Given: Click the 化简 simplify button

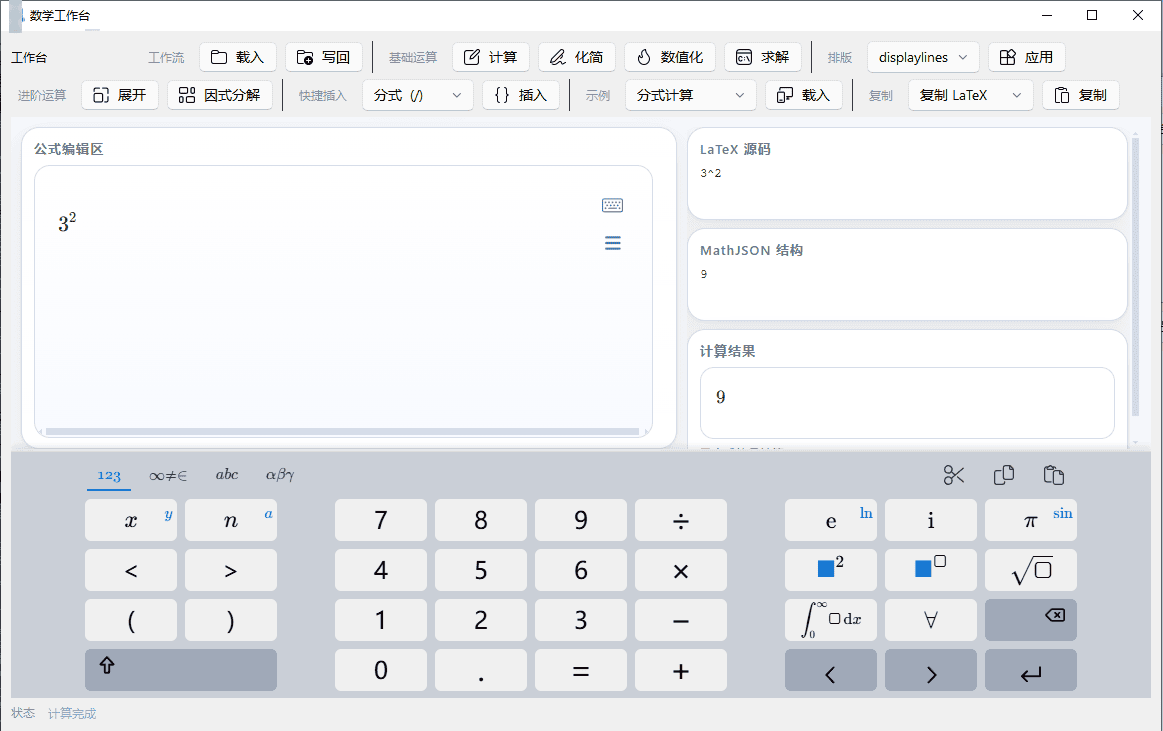Looking at the screenshot, I should (x=576, y=57).
